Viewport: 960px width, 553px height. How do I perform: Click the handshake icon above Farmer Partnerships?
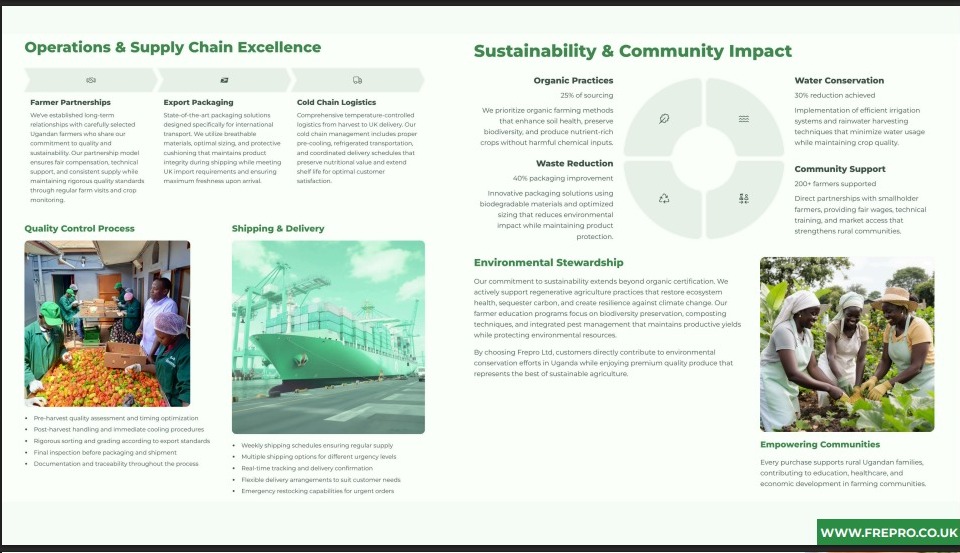click(91, 80)
